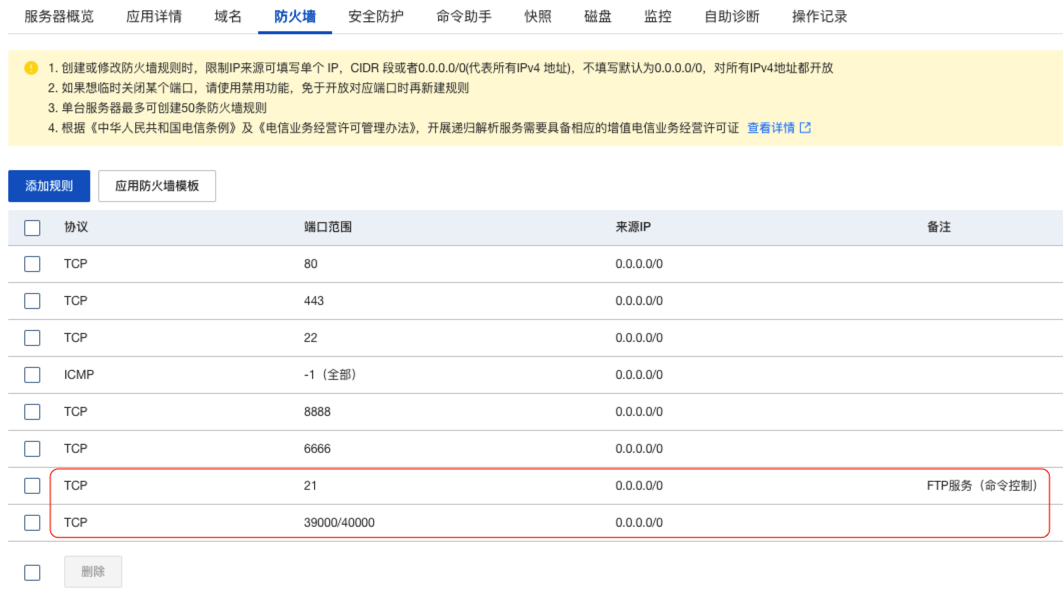Screen dimensions: 1063x599
Task: Tick the checkbox for TCP port 22
Action: [32, 338]
